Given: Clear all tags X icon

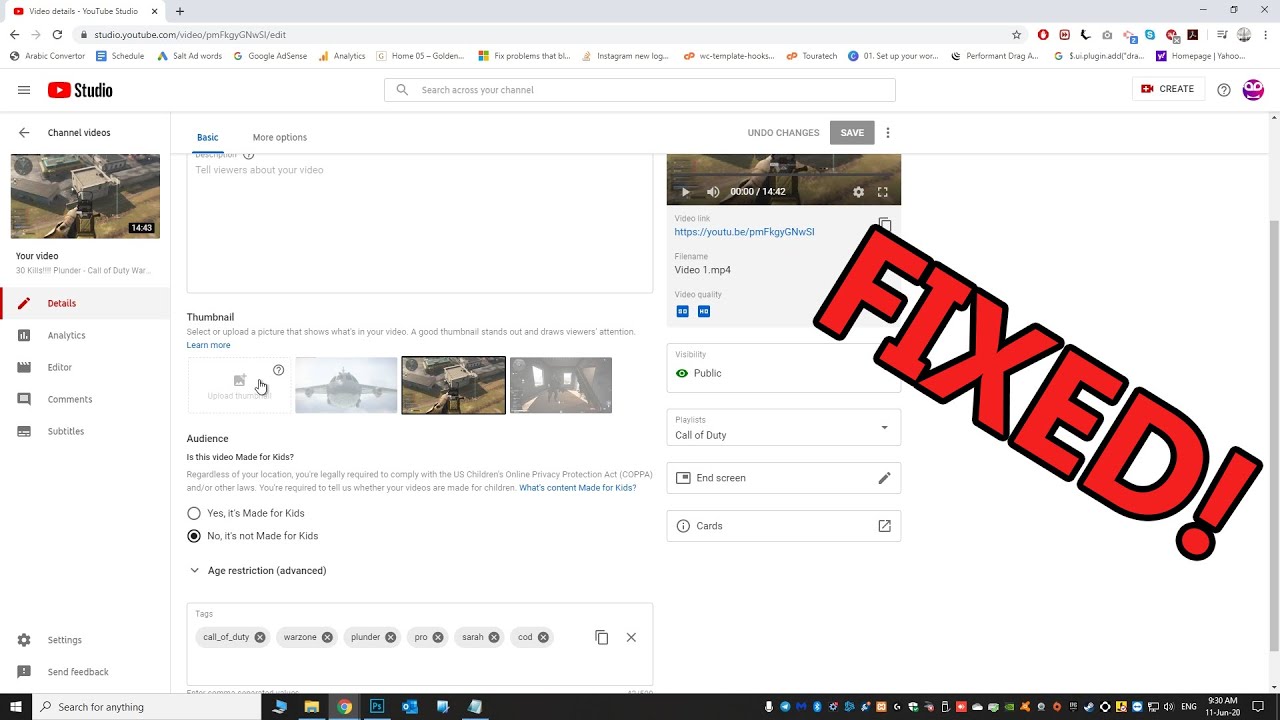Looking at the screenshot, I should coord(631,637).
